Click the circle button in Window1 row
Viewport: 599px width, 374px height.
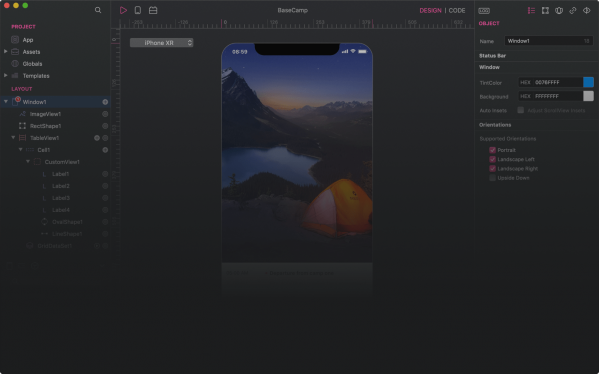pos(105,102)
